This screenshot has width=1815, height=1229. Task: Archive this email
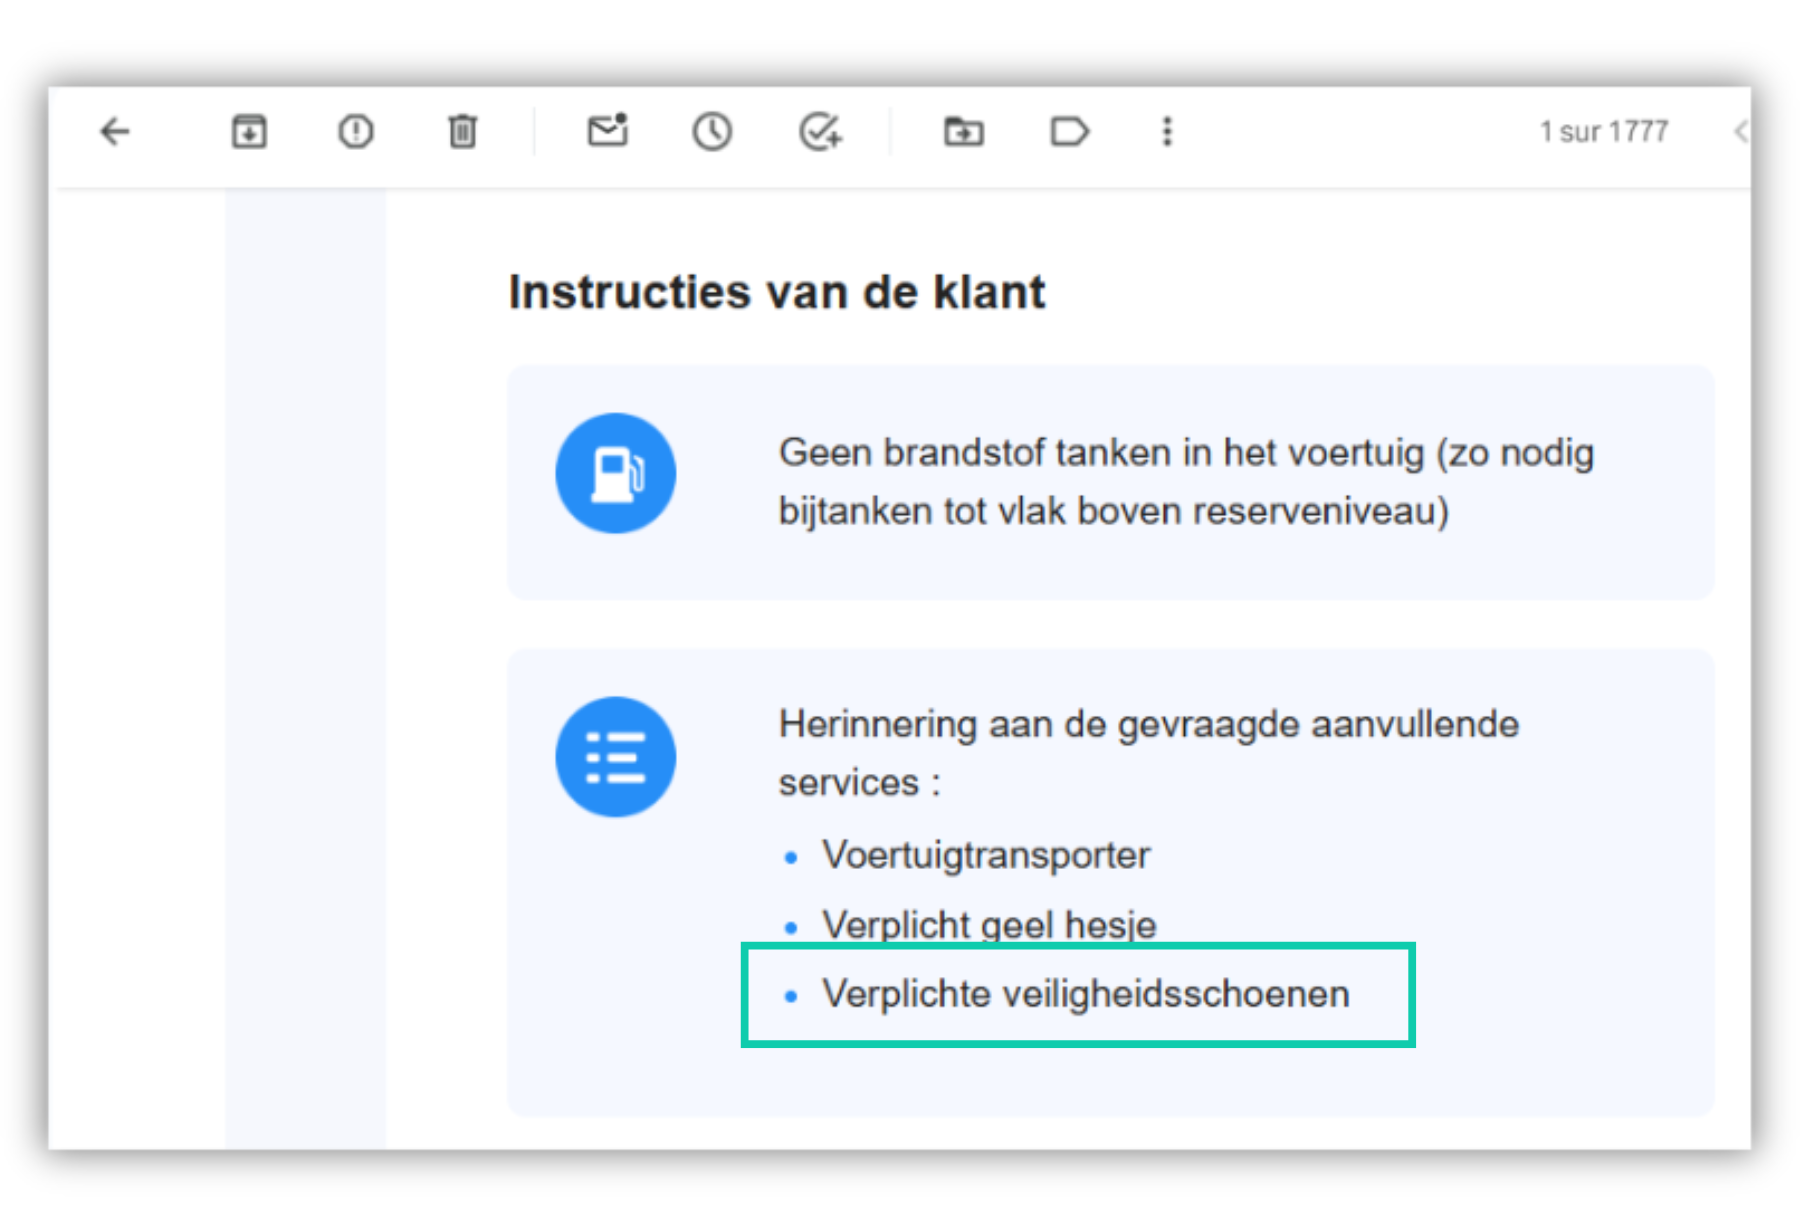tap(249, 131)
